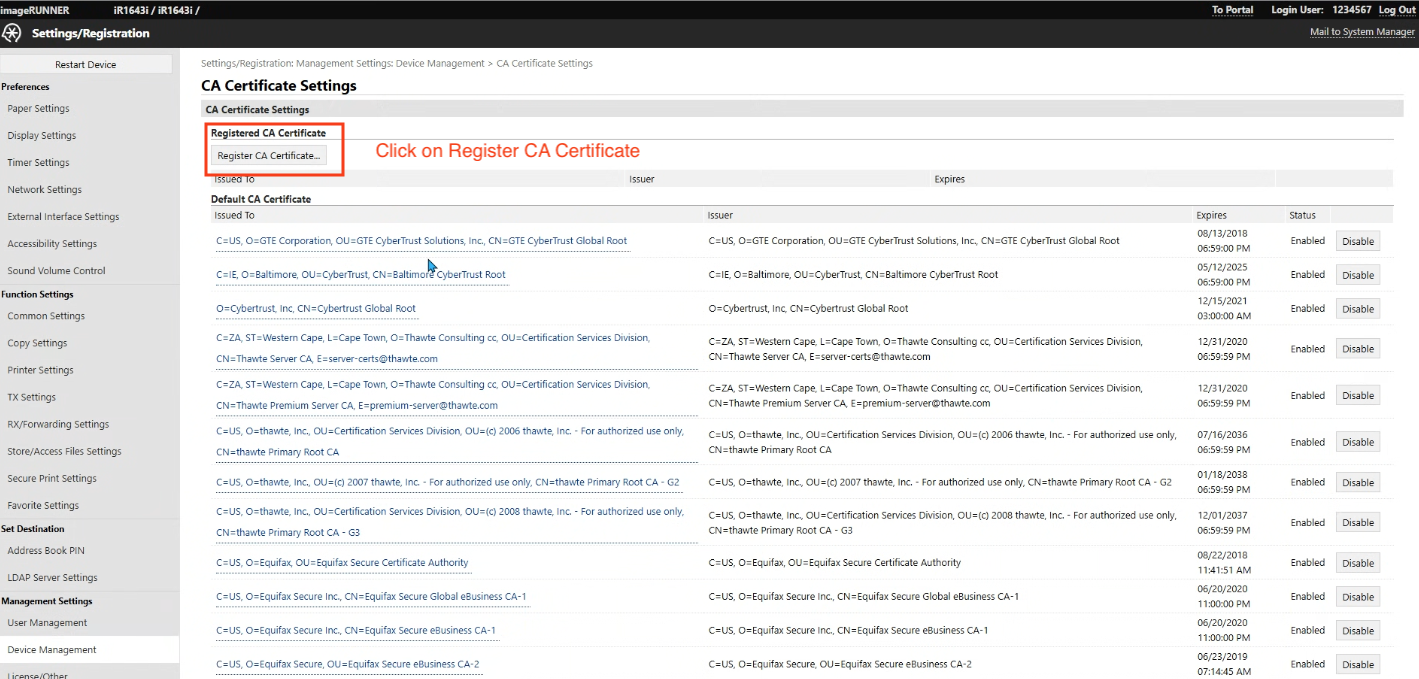Click Device Management breadcrumb link
Image resolution: width=1419 pixels, height=679 pixels.
pyautogui.click(x=440, y=63)
